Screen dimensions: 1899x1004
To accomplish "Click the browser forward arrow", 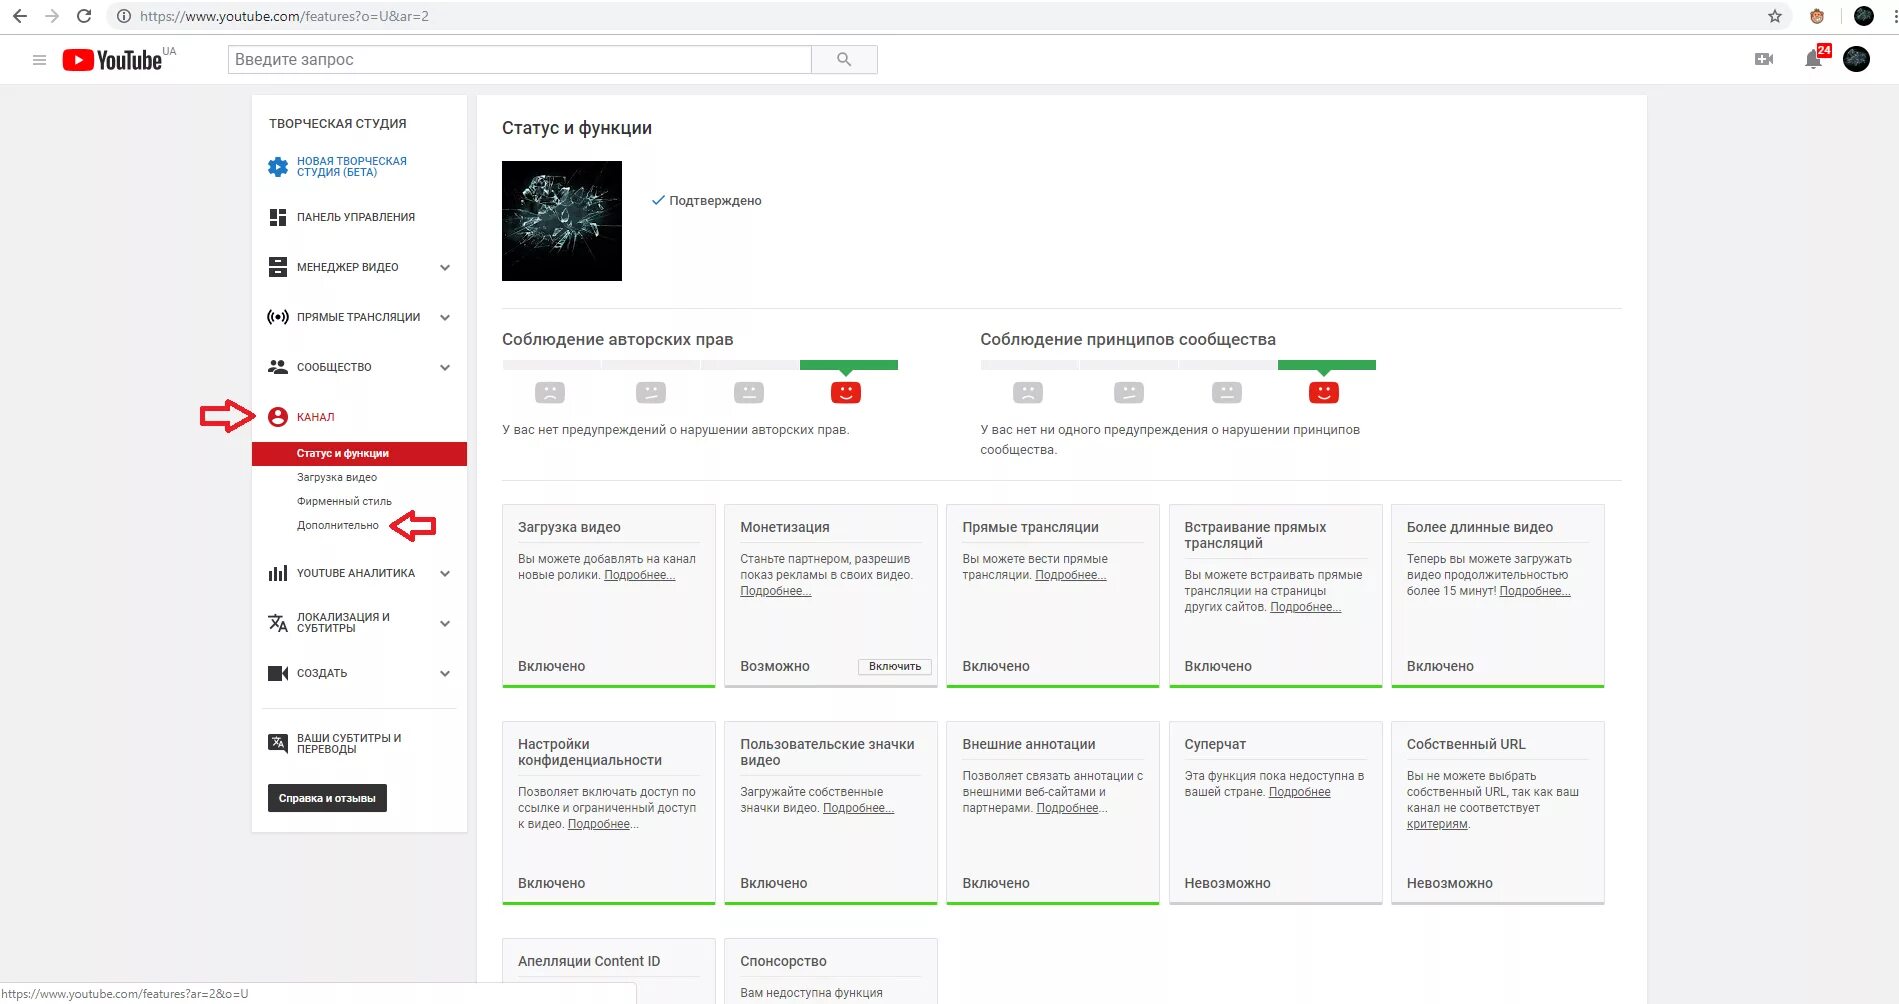I will 52,16.
